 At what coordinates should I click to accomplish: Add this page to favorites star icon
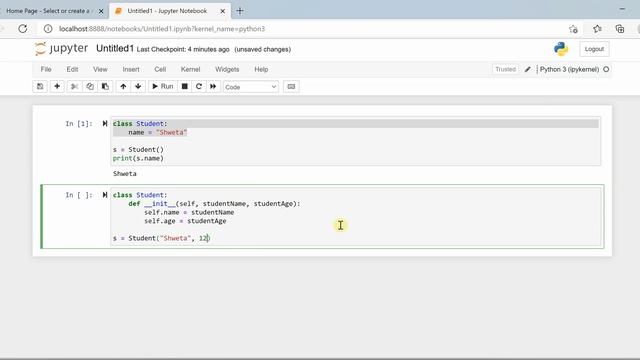coord(573,29)
